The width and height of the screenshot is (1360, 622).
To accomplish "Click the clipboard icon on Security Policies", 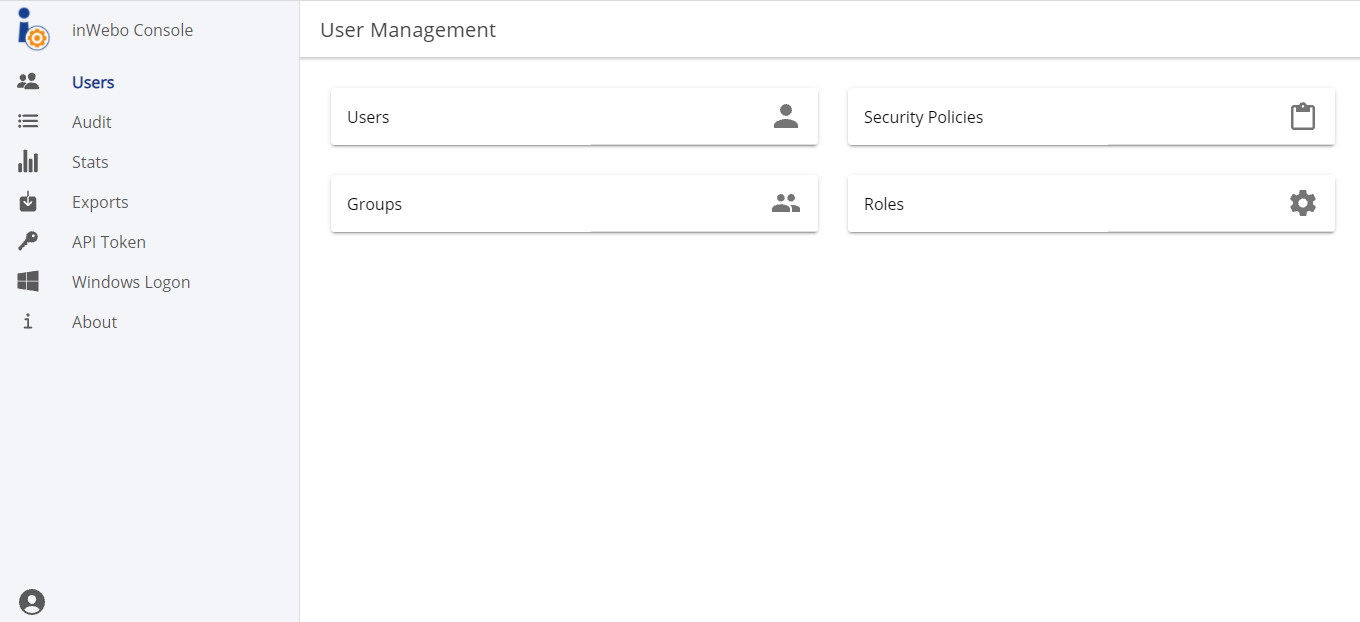I will pyautogui.click(x=1302, y=117).
